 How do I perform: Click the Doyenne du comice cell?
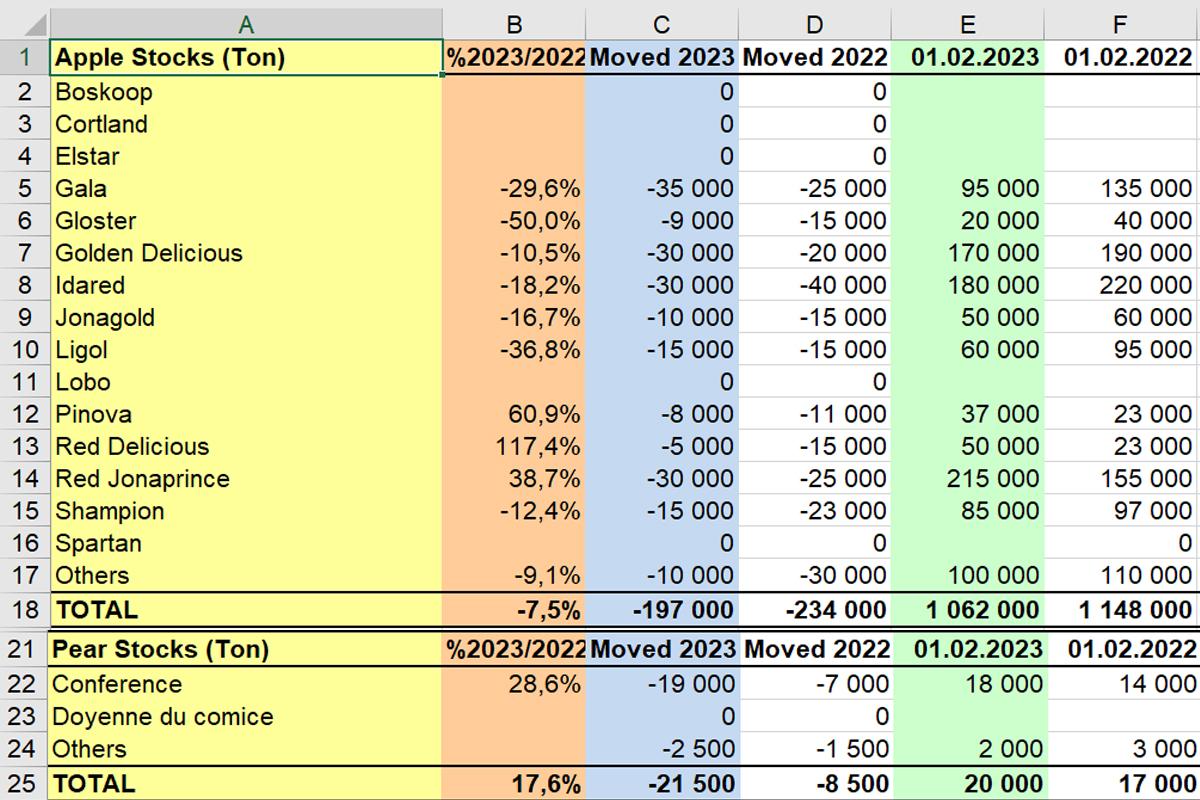(x=246, y=717)
